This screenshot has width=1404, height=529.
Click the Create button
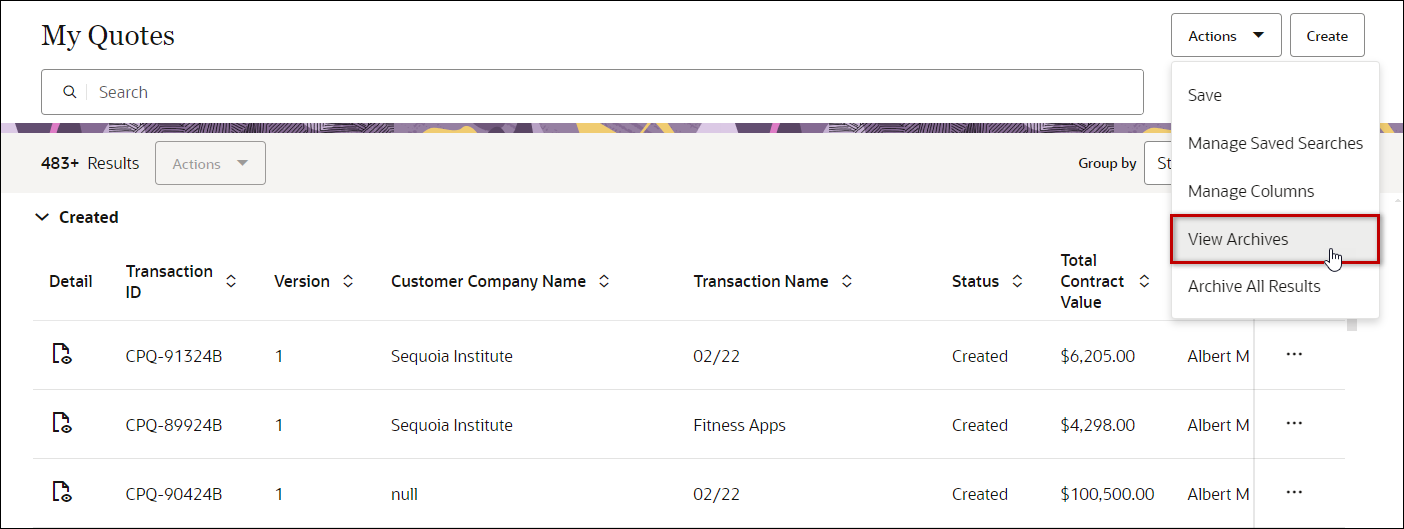tap(1327, 36)
